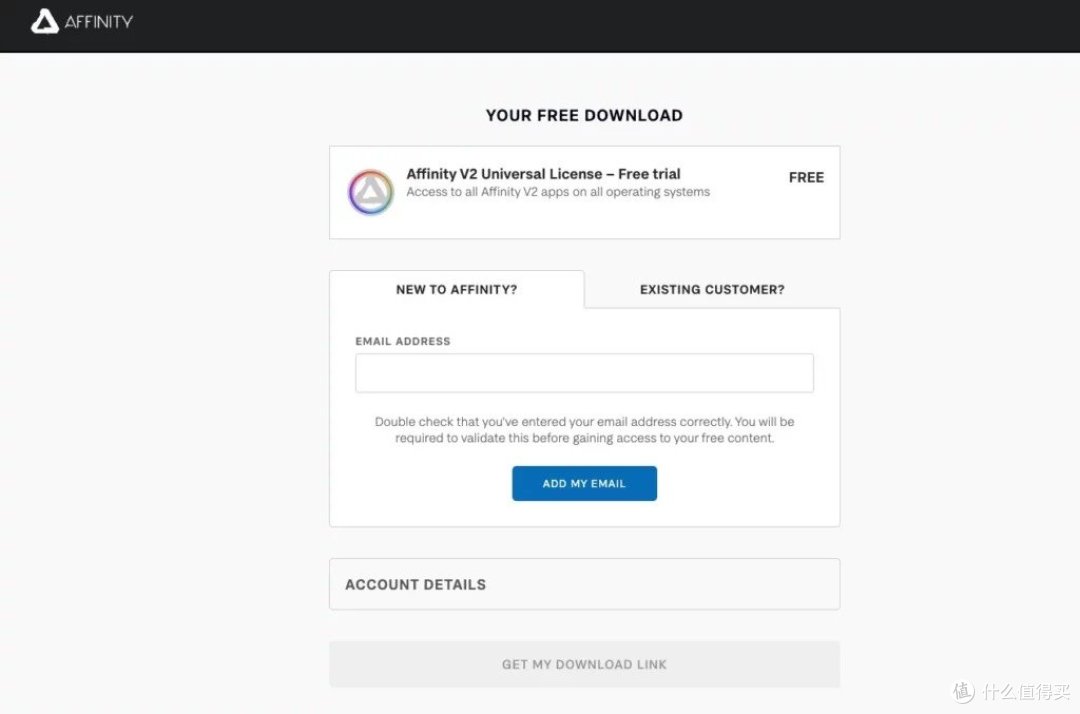Image resolution: width=1080 pixels, height=714 pixels.
Task: Click the 值 watermark badge bottom right
Action: pos(962,692)
